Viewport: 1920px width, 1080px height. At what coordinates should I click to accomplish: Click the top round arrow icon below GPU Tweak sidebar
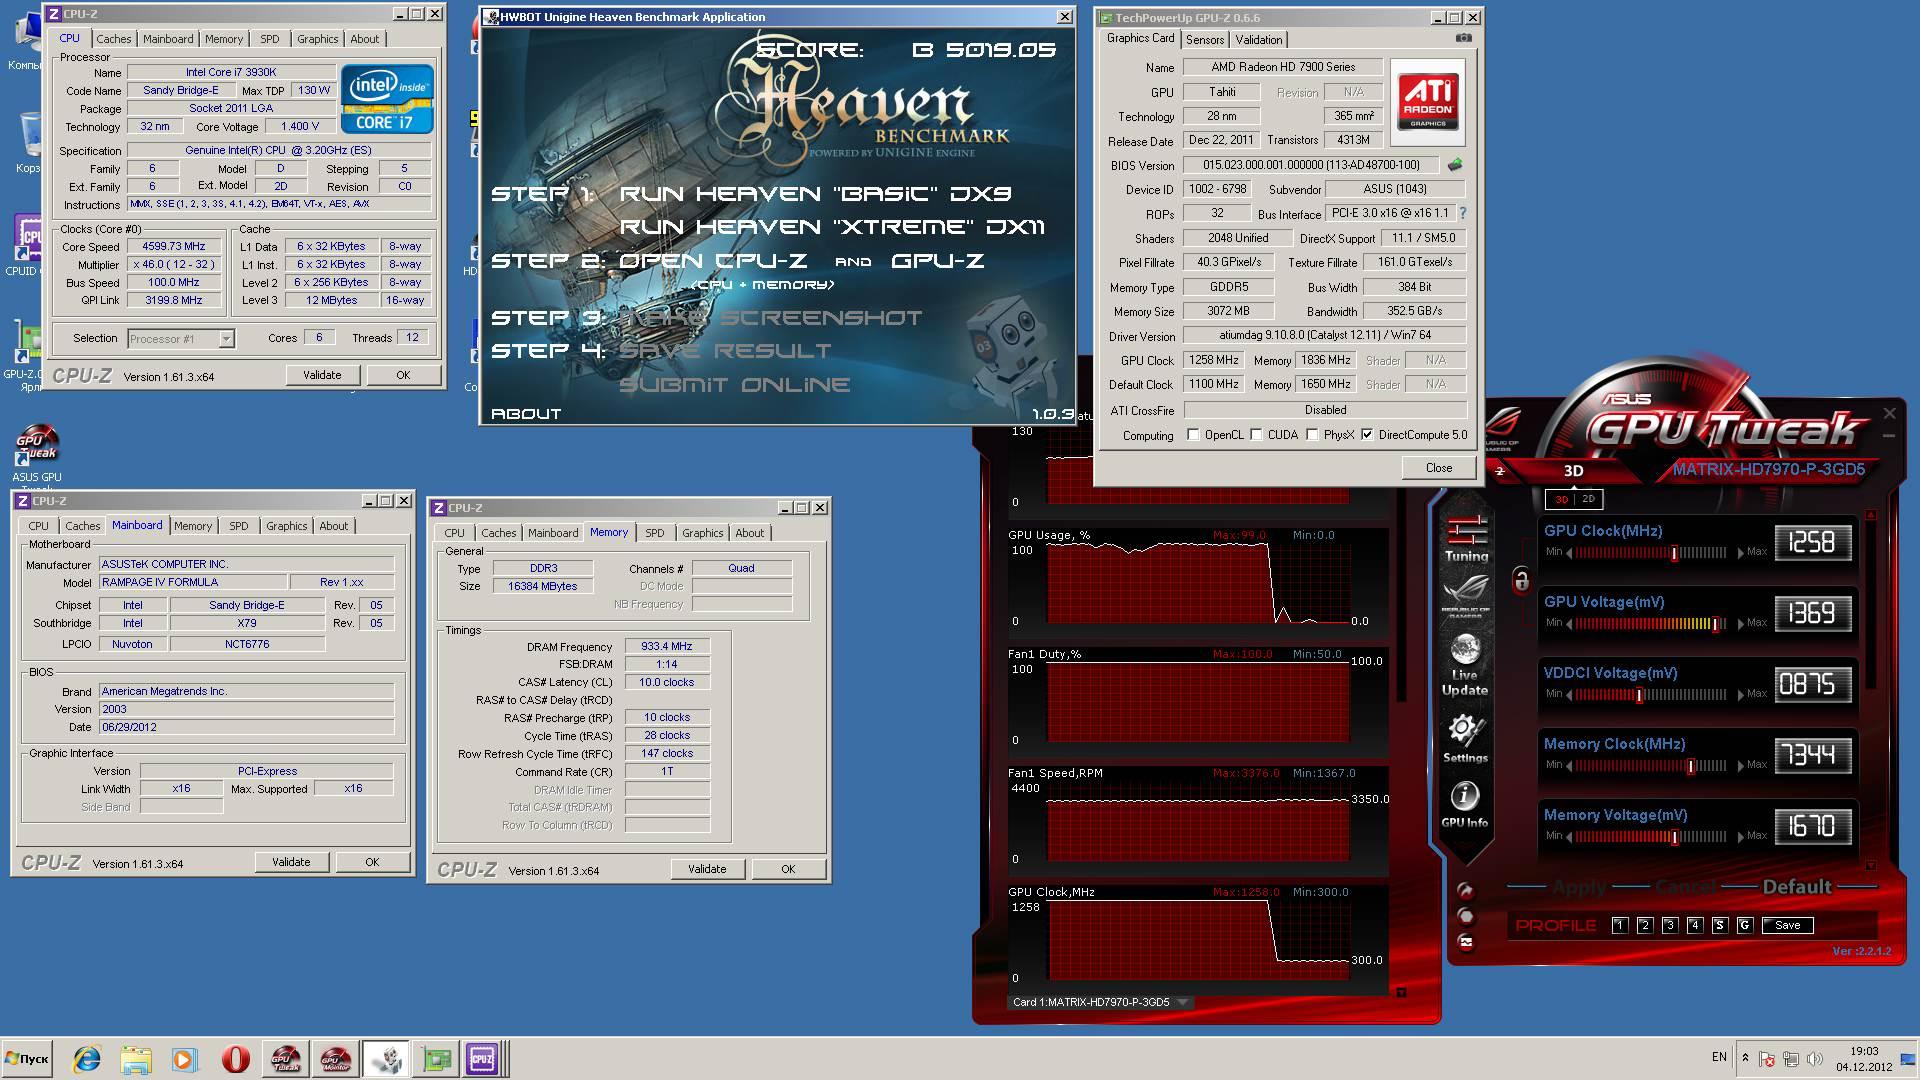[x=1466, y=890]
